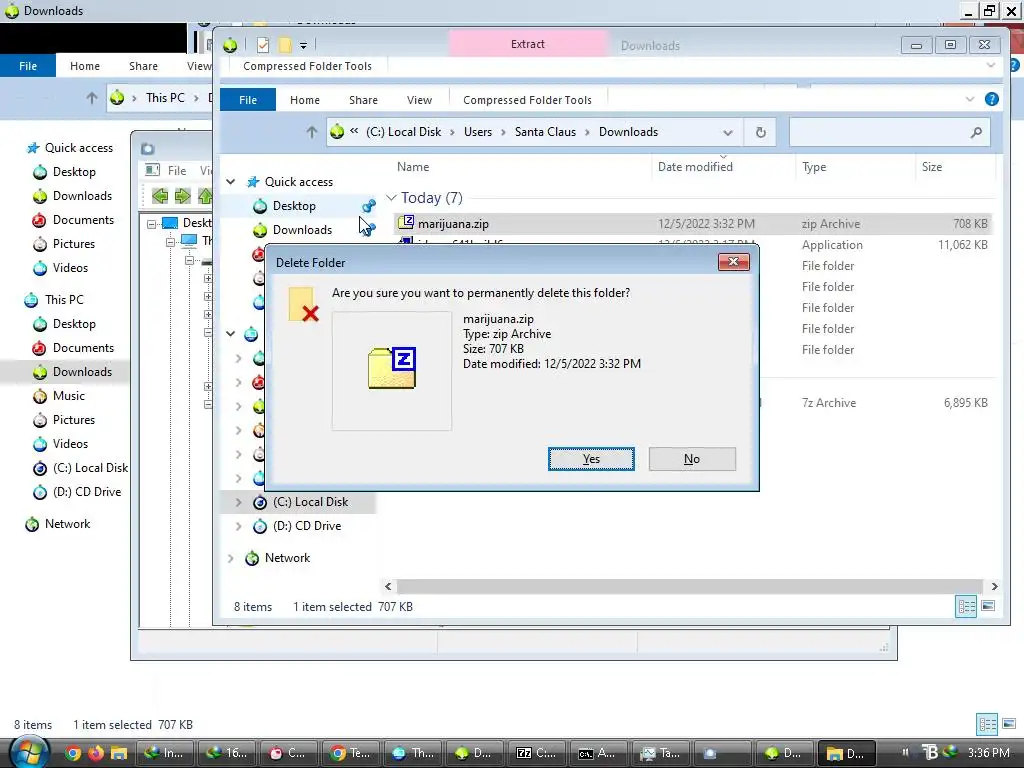This screenshot has height=768, width=1024.
Task: Collapse the Desktop tree node in the middle window
Action: 152,223
